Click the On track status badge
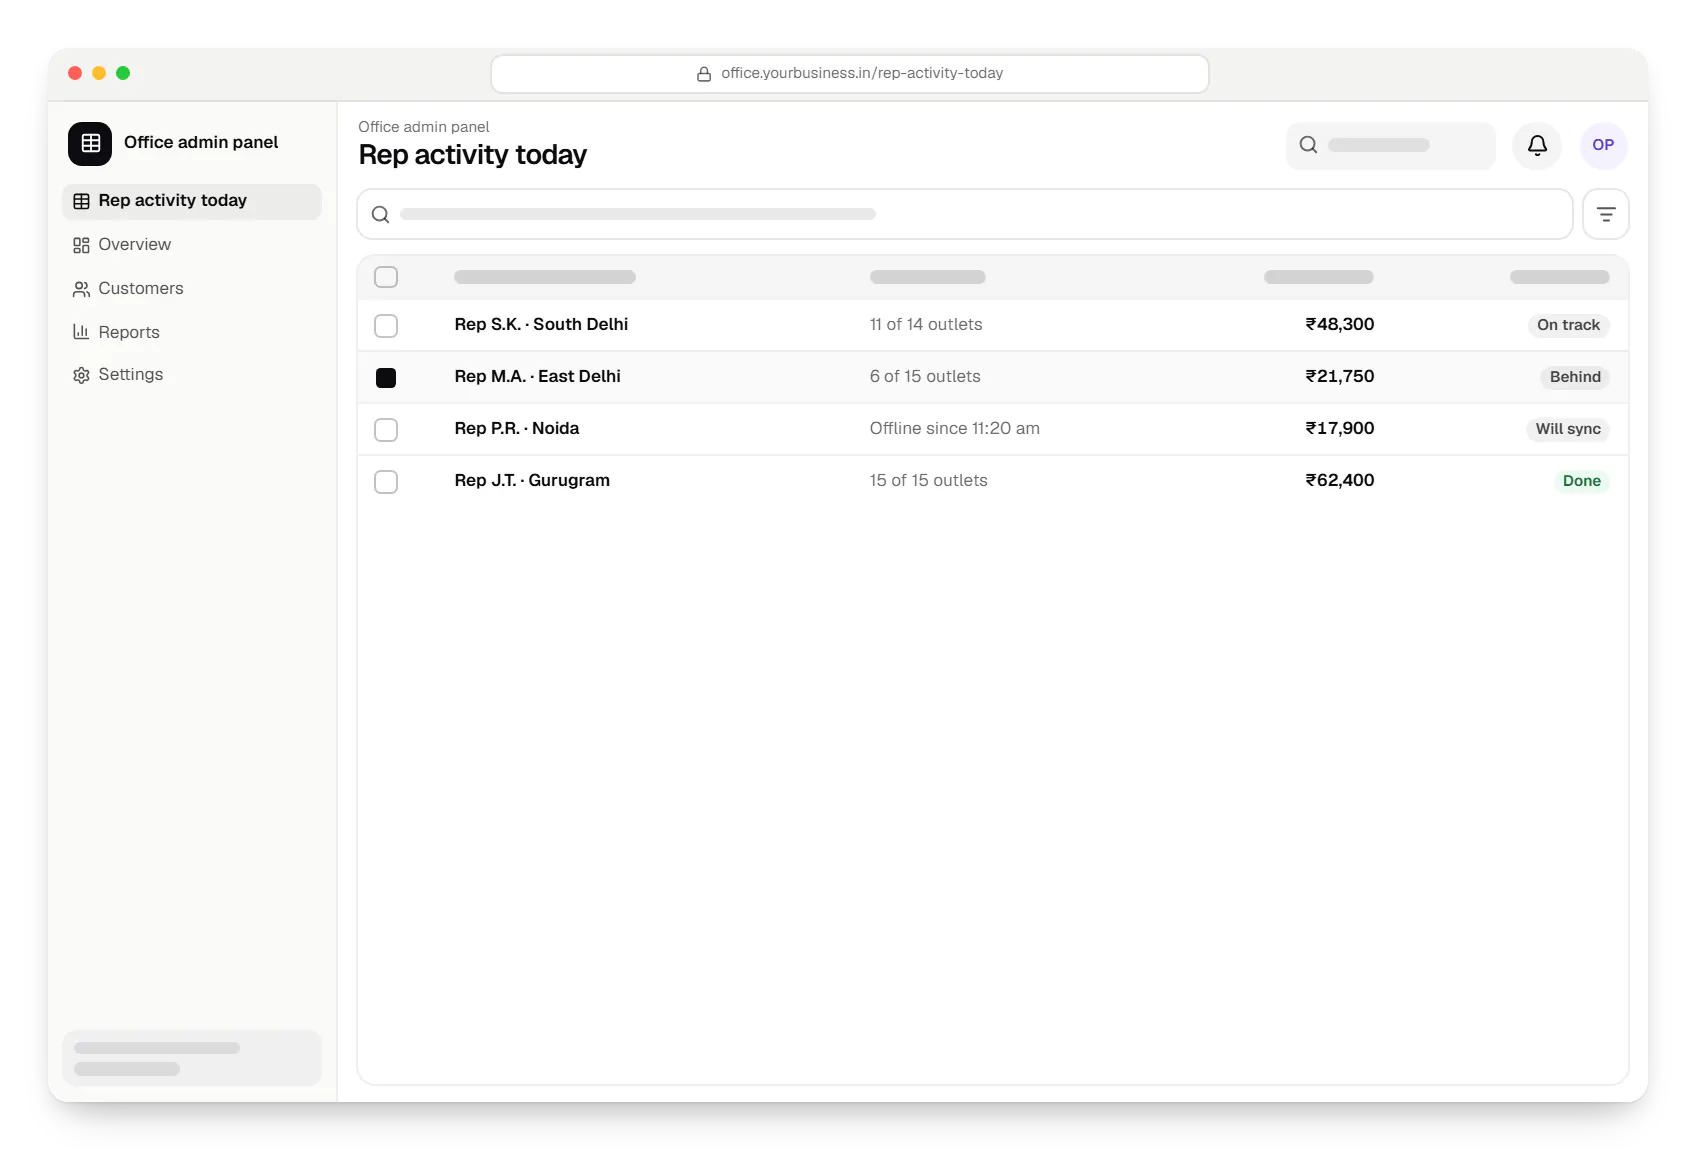The image size is (1696, 1150). [x=1568, y=325]
